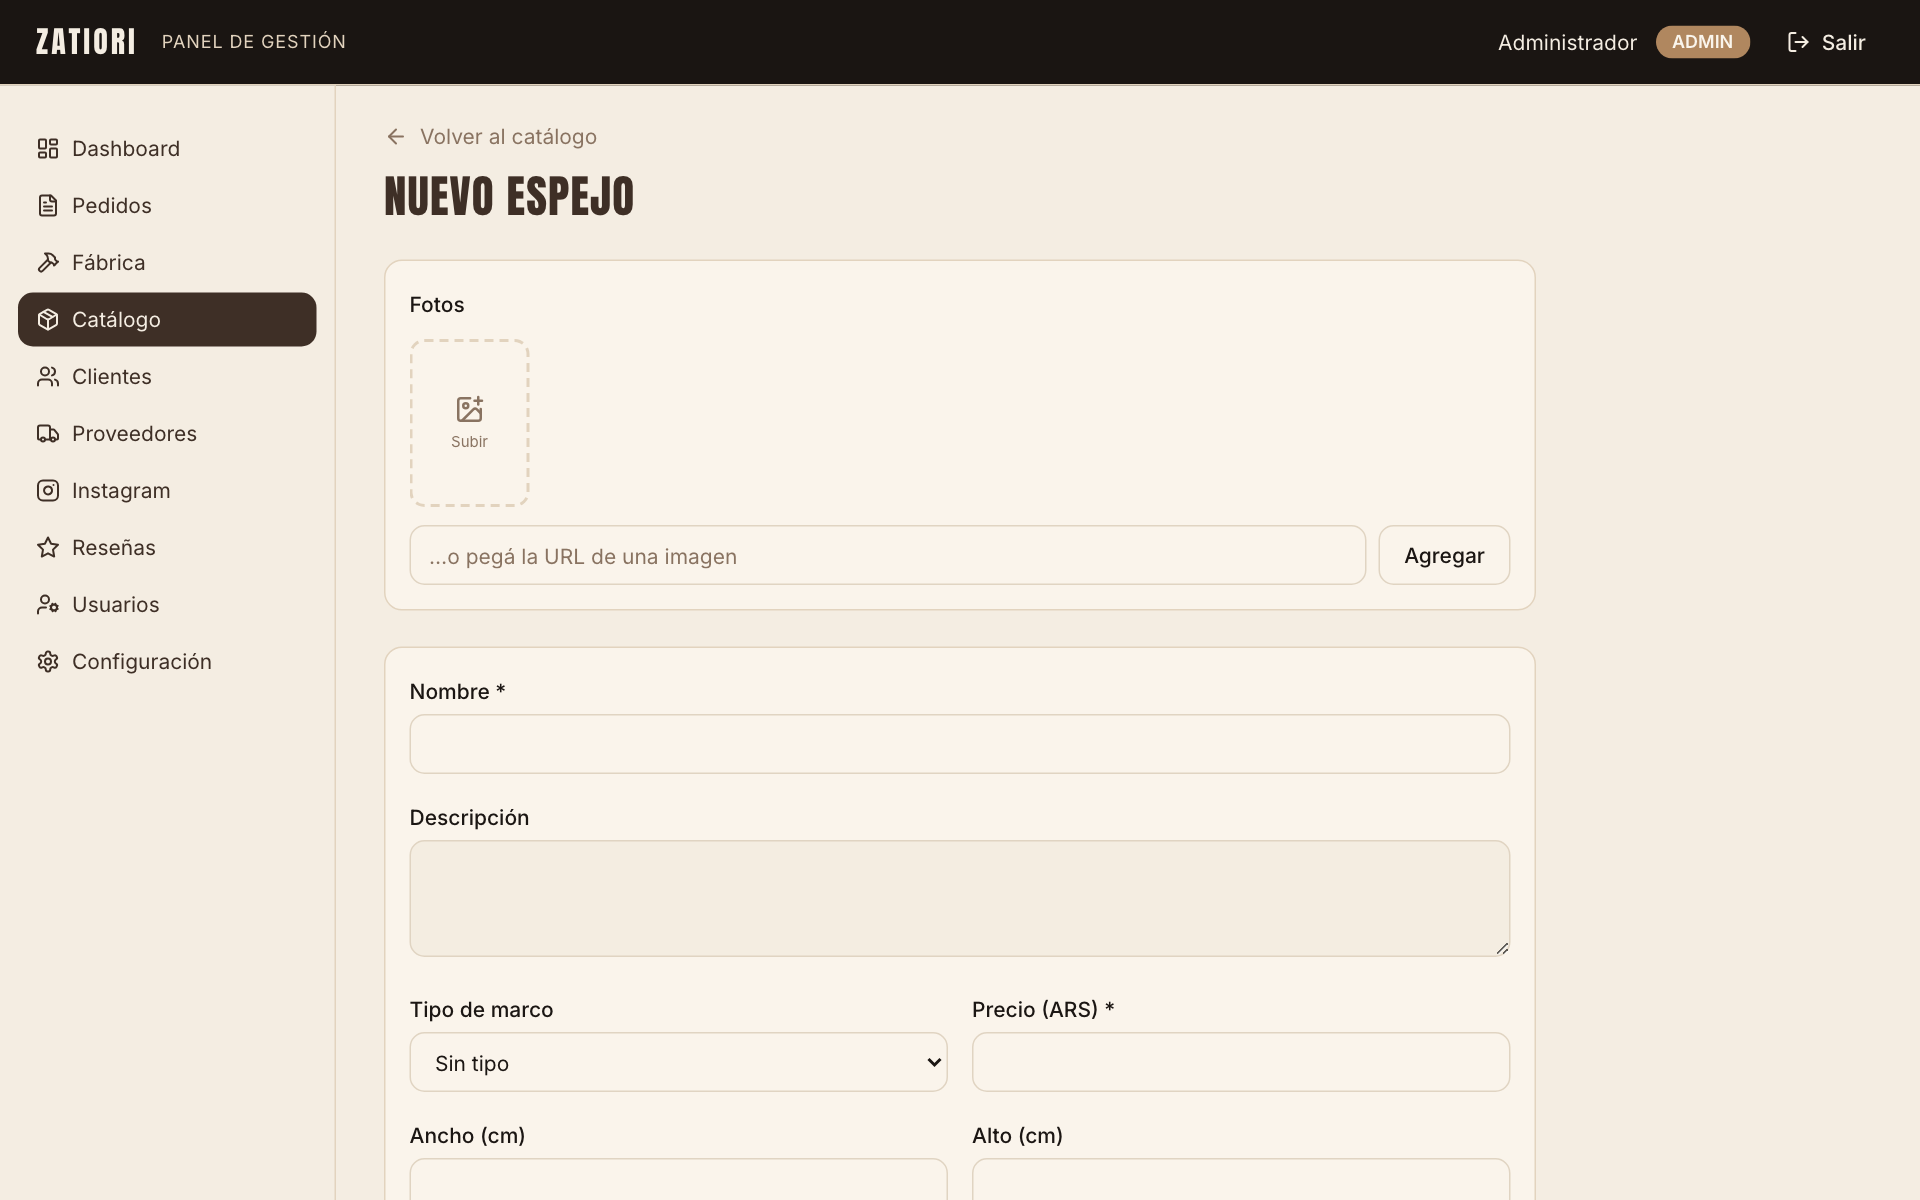Click the ADMIN role badge
The width and height of the screenshot is (1920, 1200).
pyautogui.click(x=1703, y=42)
